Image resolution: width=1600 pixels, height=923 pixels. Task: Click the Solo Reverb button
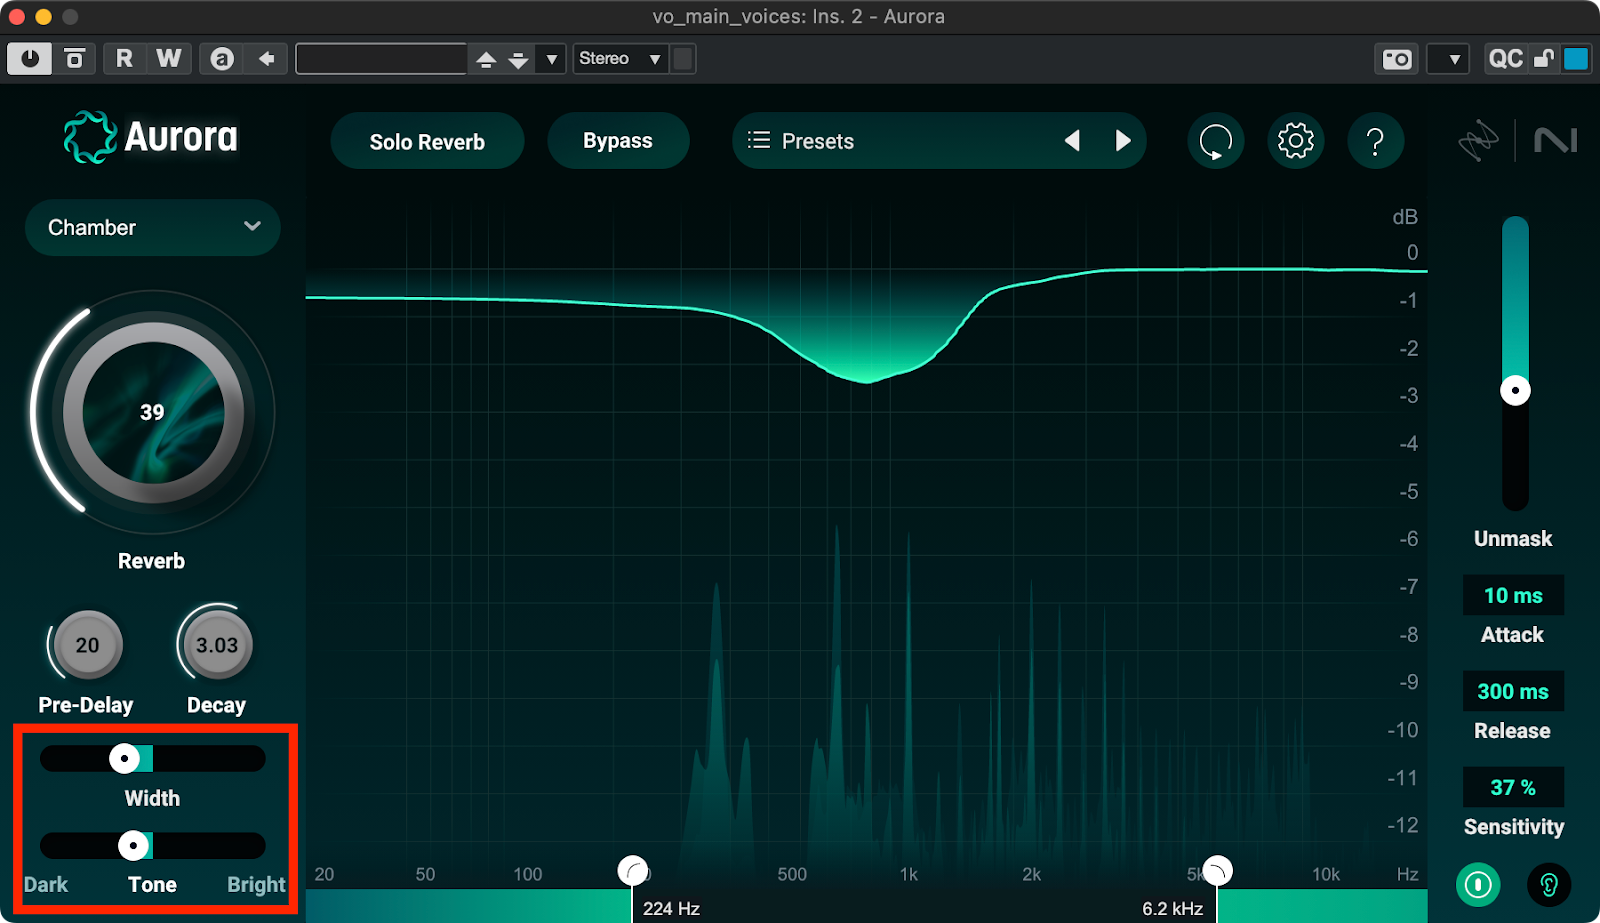coord(427,141)
